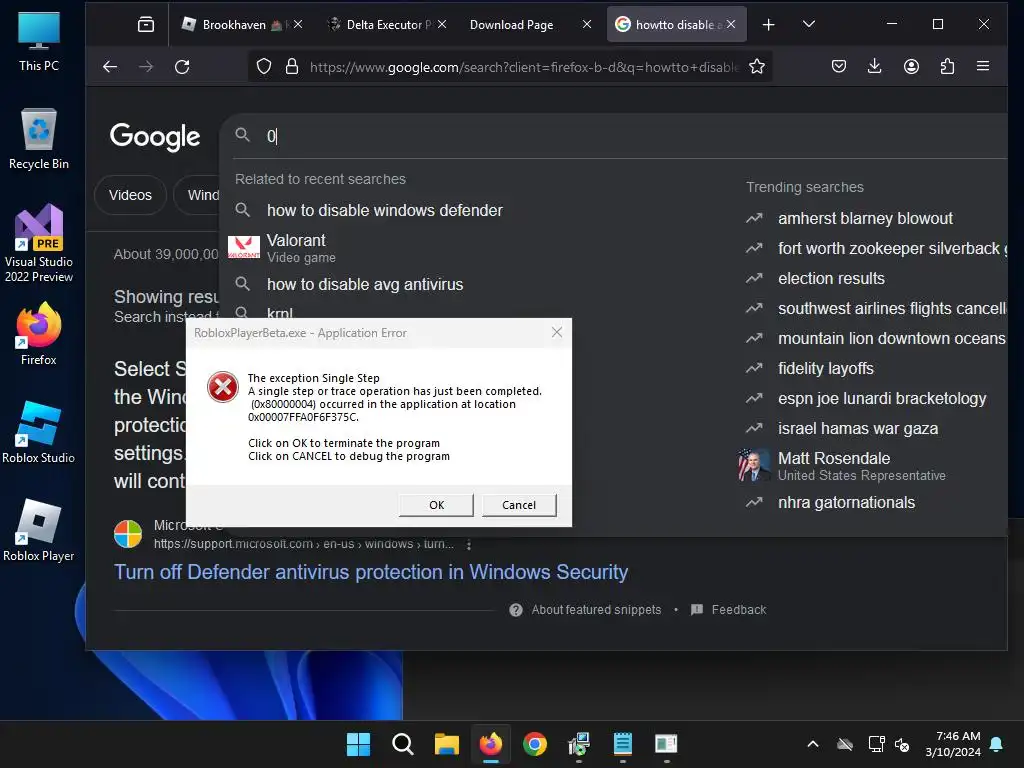Show hidden system tray icons chevron
This screenshot has height=768, width=1024.
813,744
